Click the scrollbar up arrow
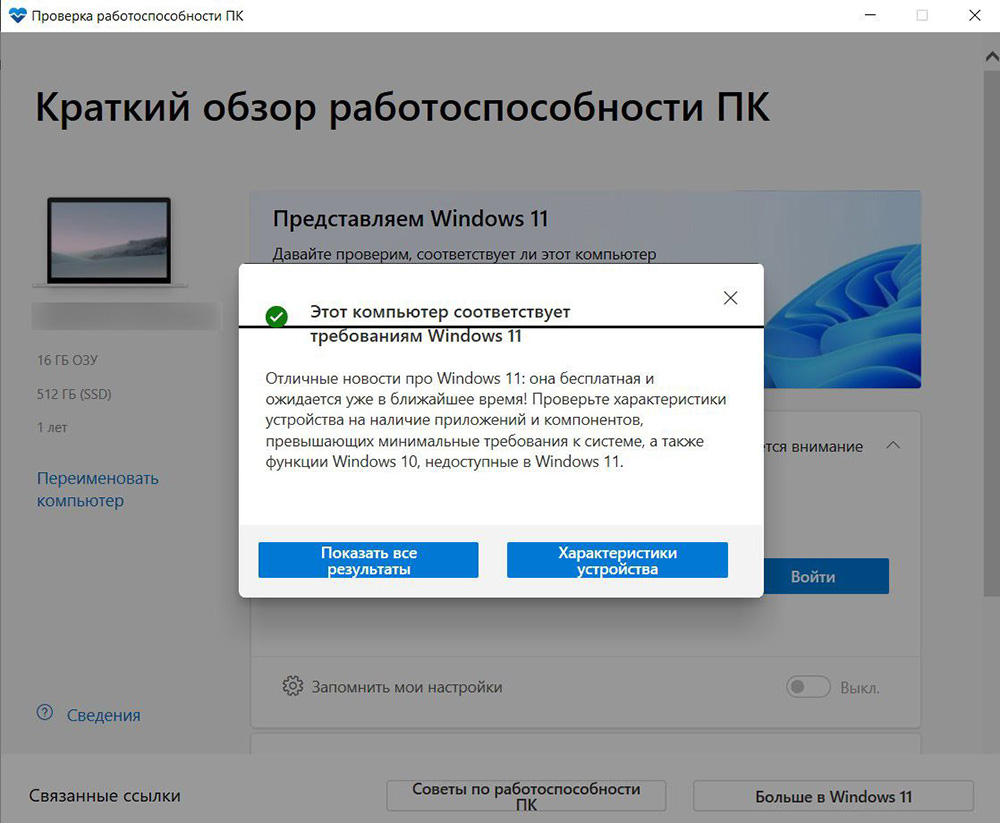 coord(989,59)
